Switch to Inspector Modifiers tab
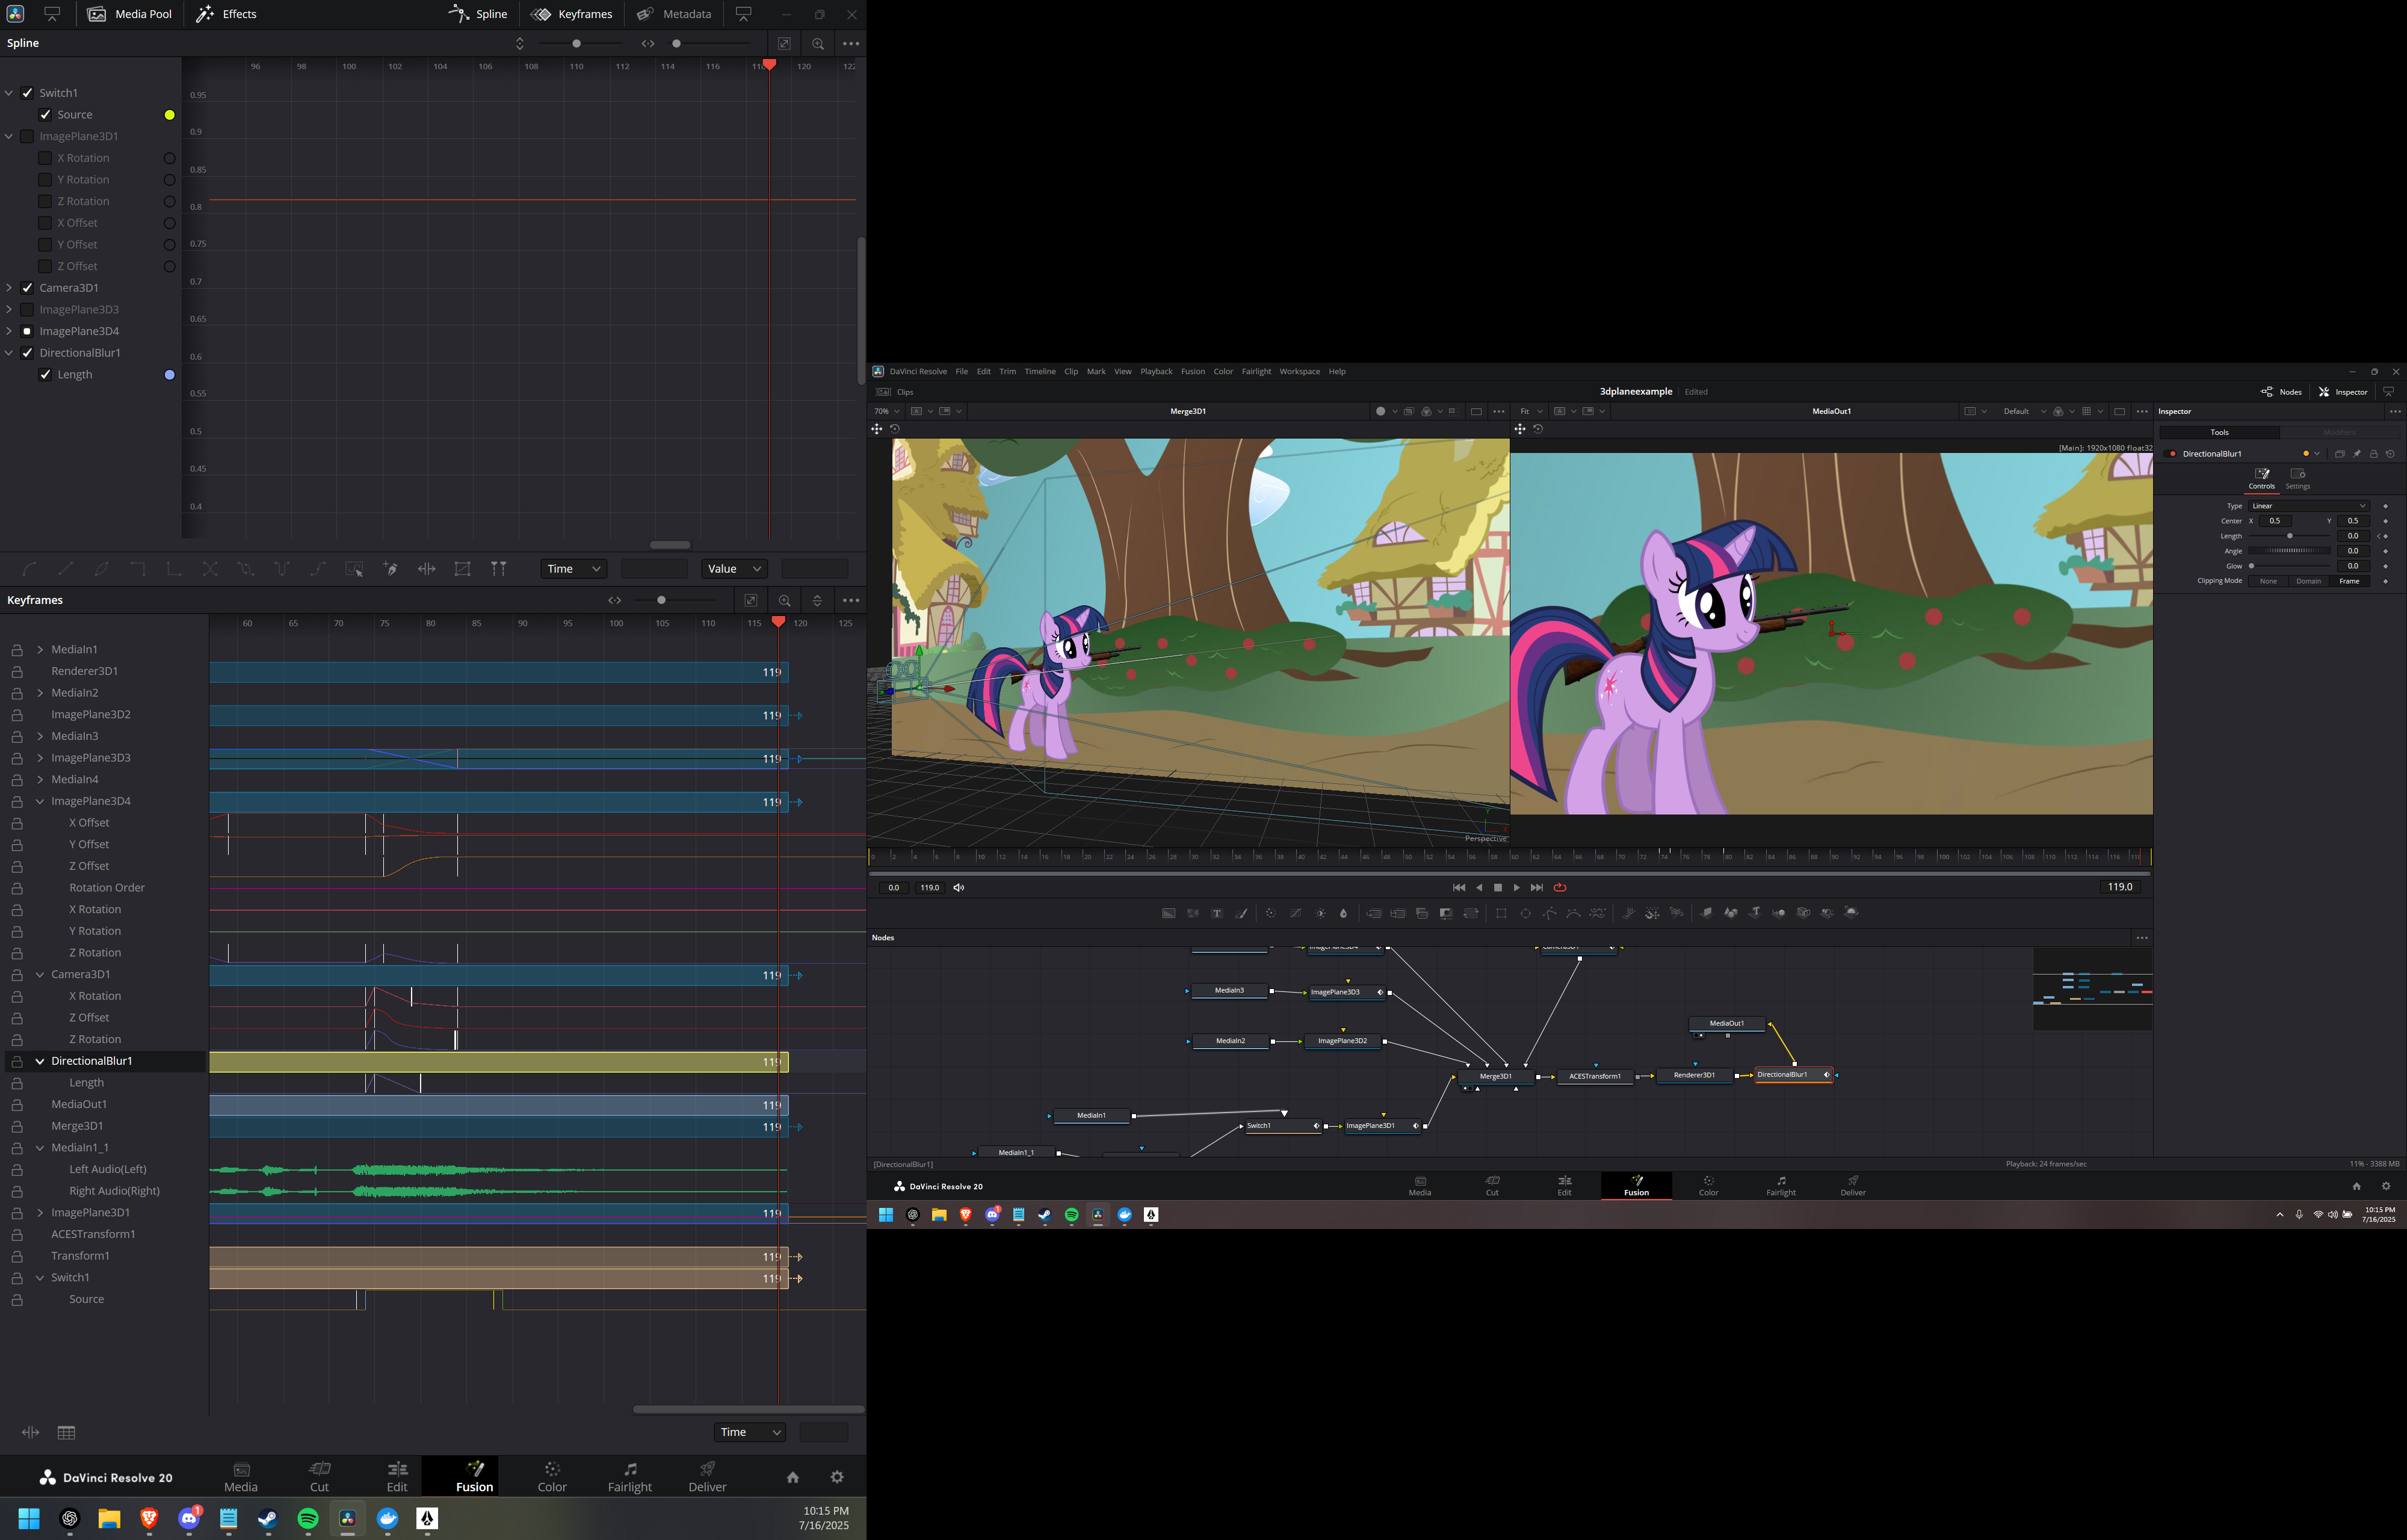 (x=2339, y=432)
